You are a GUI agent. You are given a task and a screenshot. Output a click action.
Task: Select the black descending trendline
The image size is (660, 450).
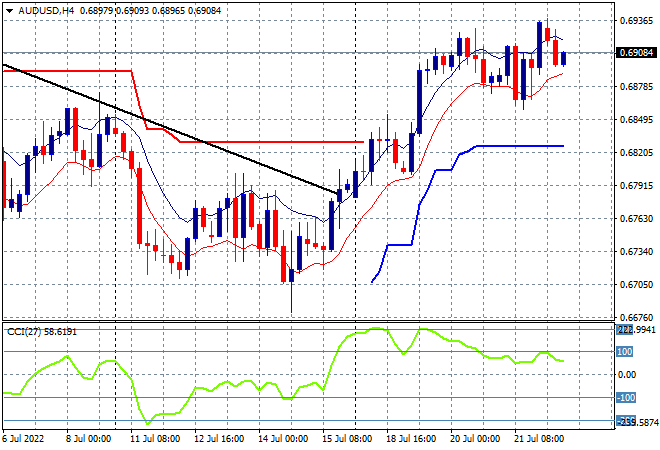pos(168,128)
